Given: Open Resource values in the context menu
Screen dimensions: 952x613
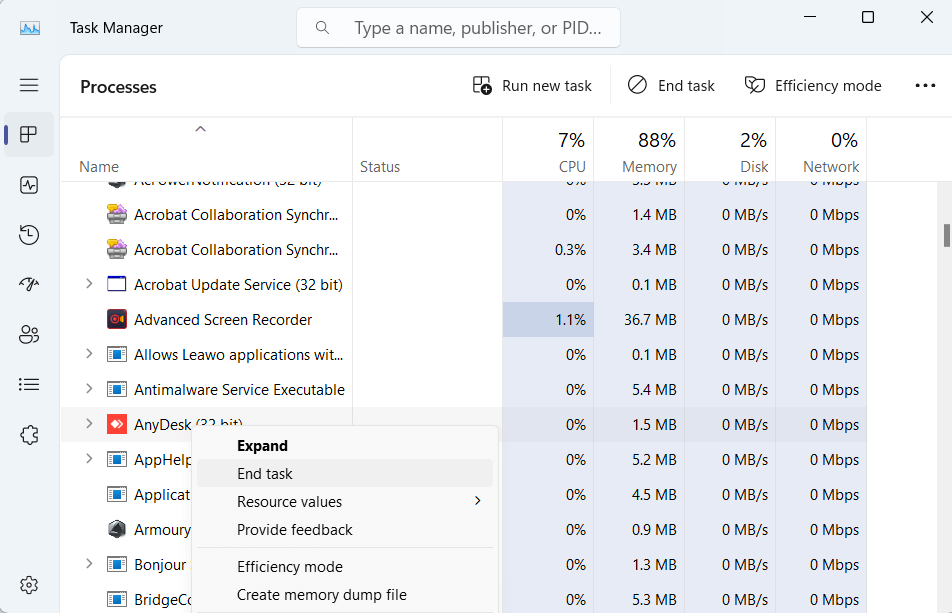Looking at the screenshot, I should pos(345,501).
